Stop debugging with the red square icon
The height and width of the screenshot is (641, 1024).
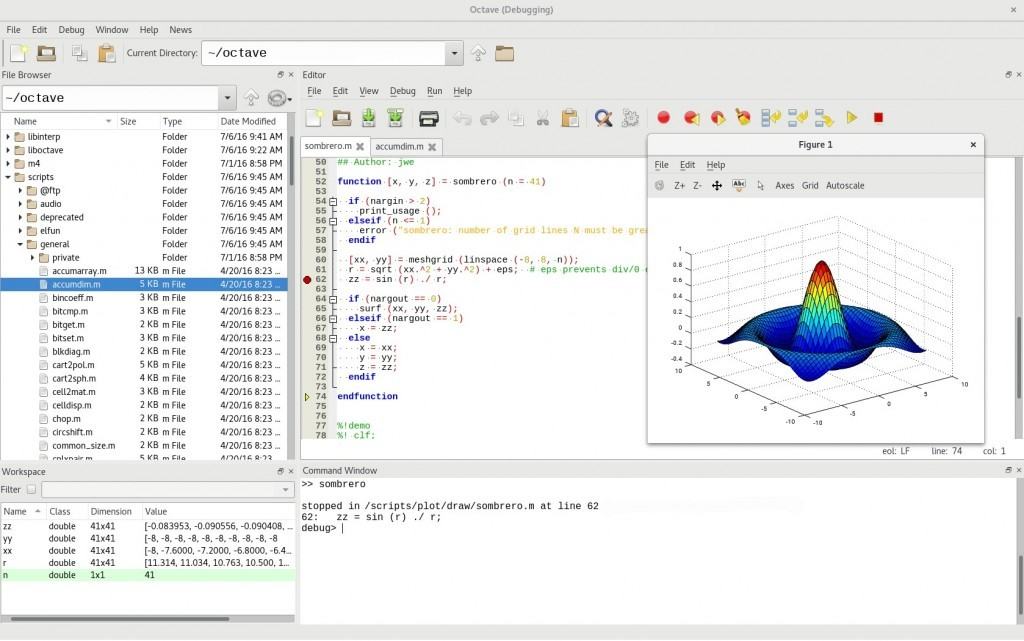coord(879,118)
